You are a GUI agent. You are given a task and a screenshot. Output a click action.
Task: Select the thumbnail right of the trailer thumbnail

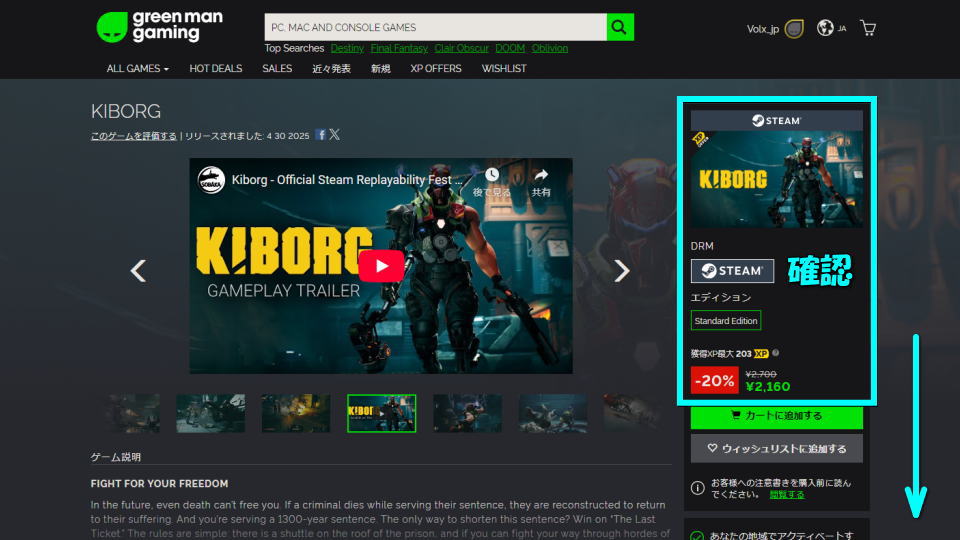[467, 413]
